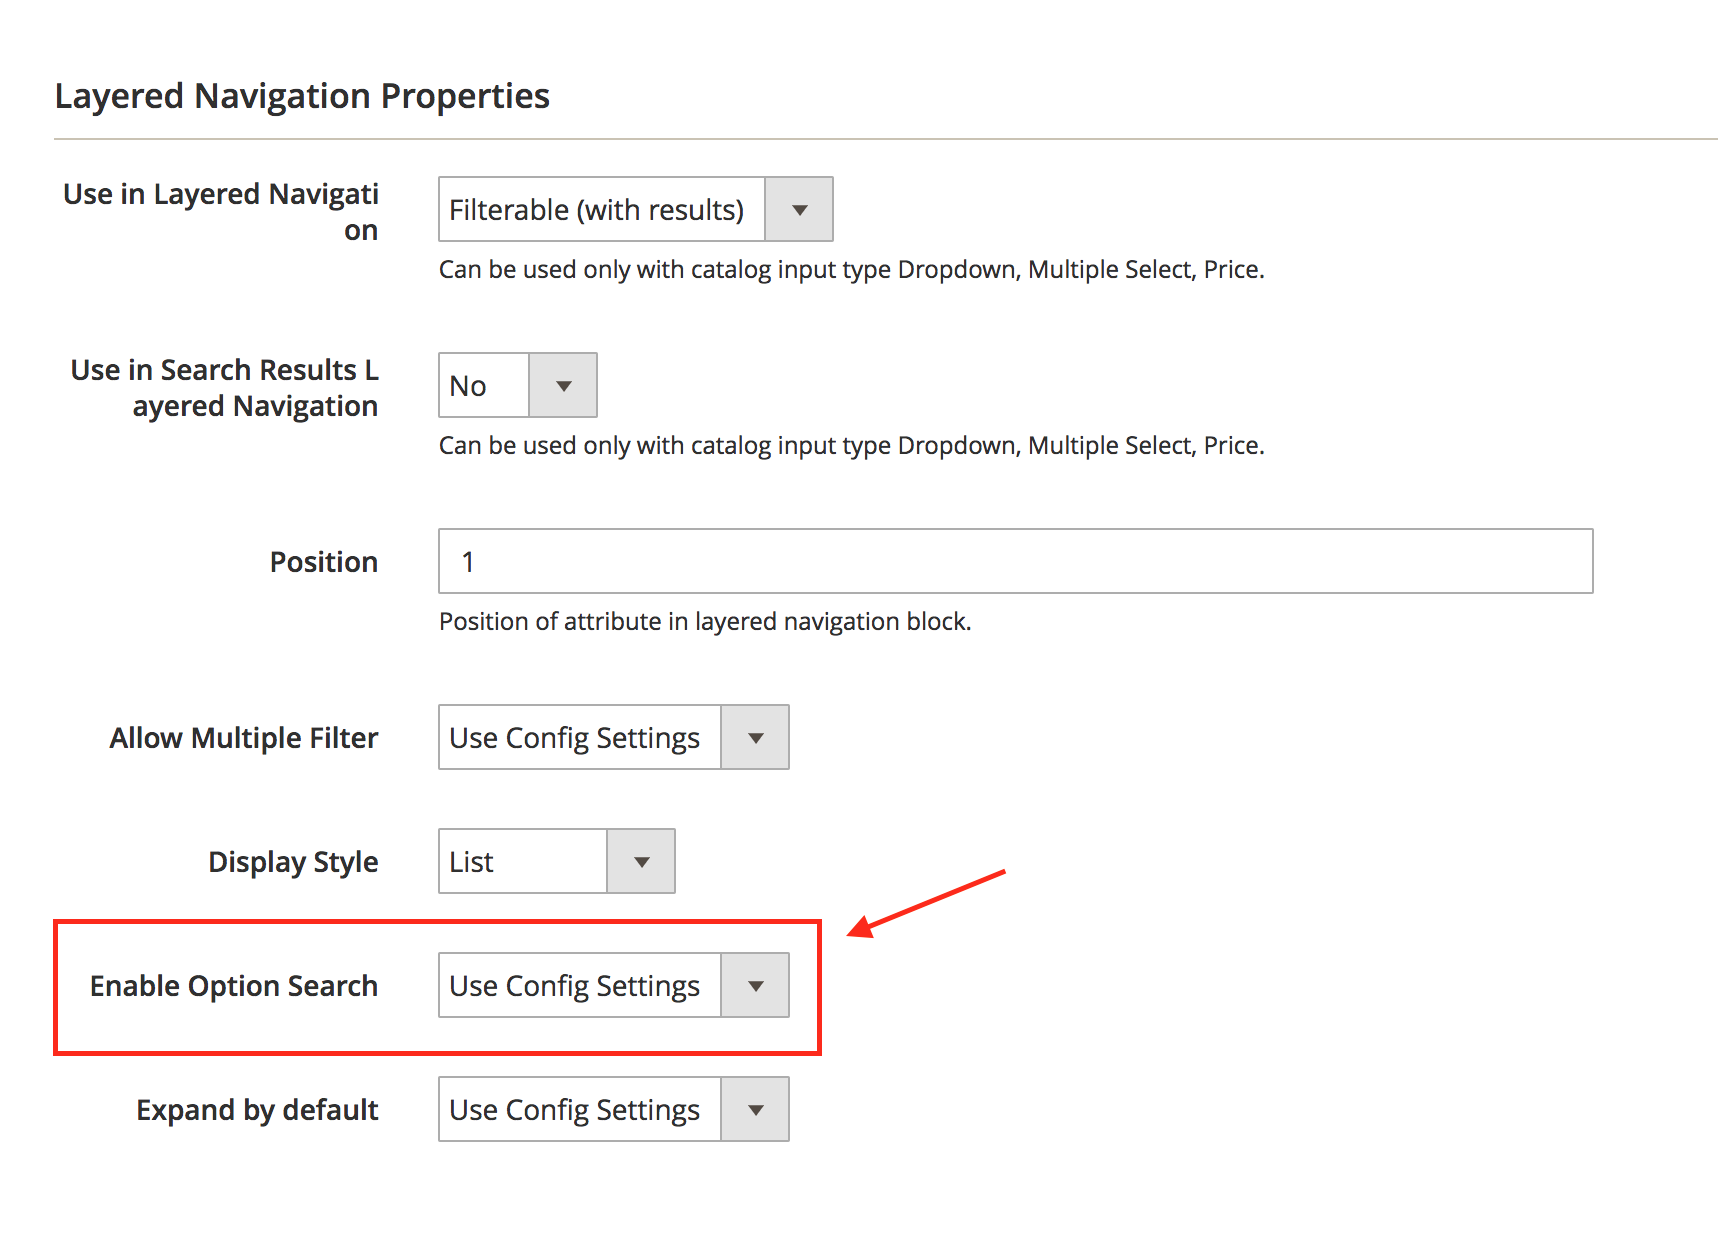Click the Enable Option Search label
Viewport: 1718px width, 1244px height.
(x=234, y=986)
